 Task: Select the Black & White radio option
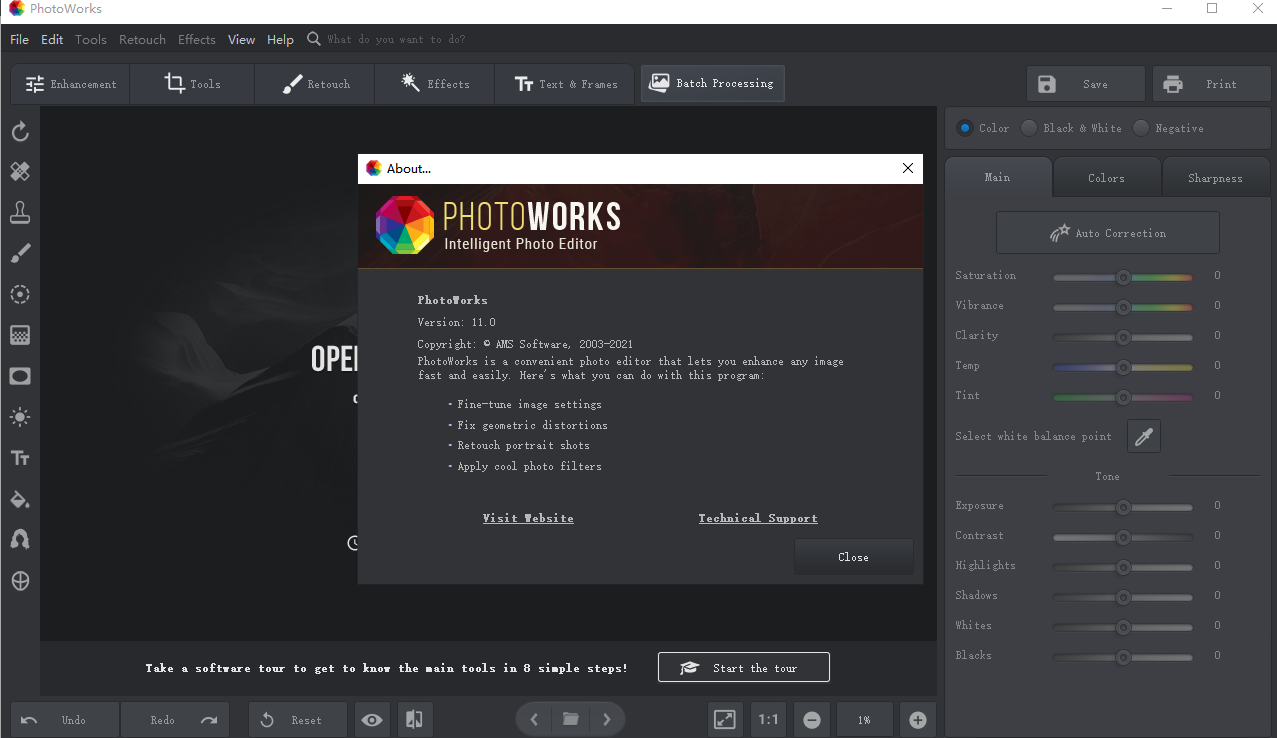1029,128
